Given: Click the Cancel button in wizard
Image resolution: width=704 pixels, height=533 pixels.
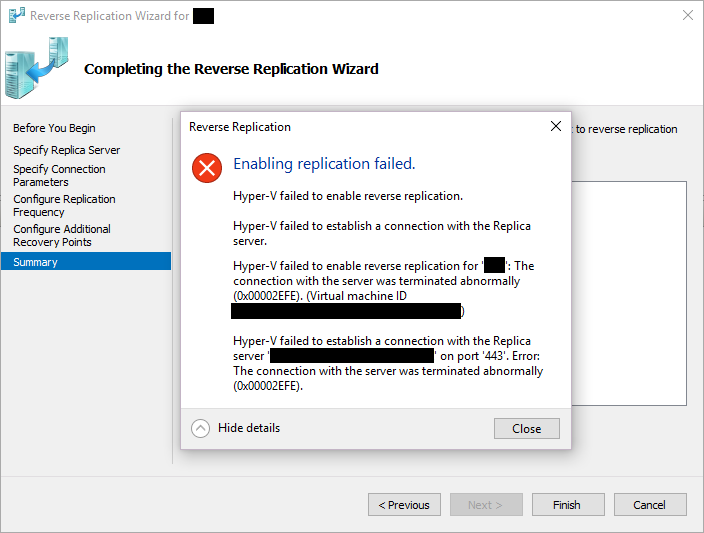Looking at the screenshot, I should coord(650,505).
